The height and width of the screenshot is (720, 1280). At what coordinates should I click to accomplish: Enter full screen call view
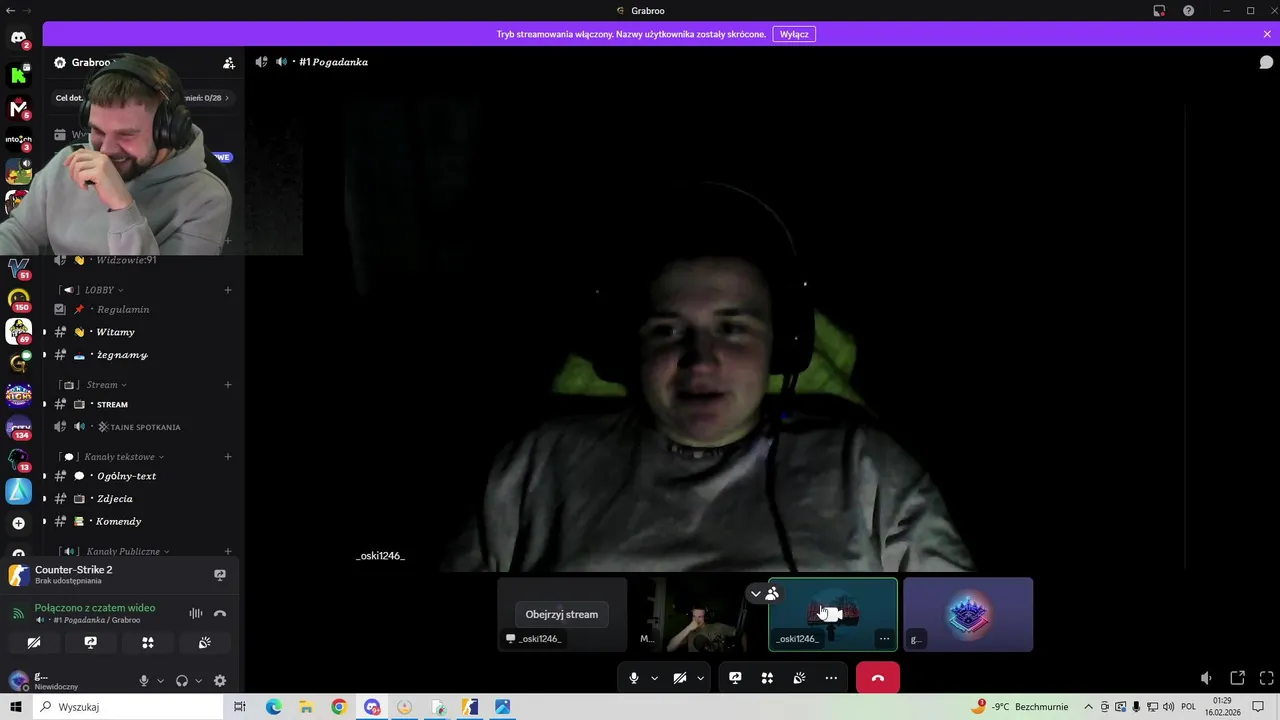(x=1267, y=678)
